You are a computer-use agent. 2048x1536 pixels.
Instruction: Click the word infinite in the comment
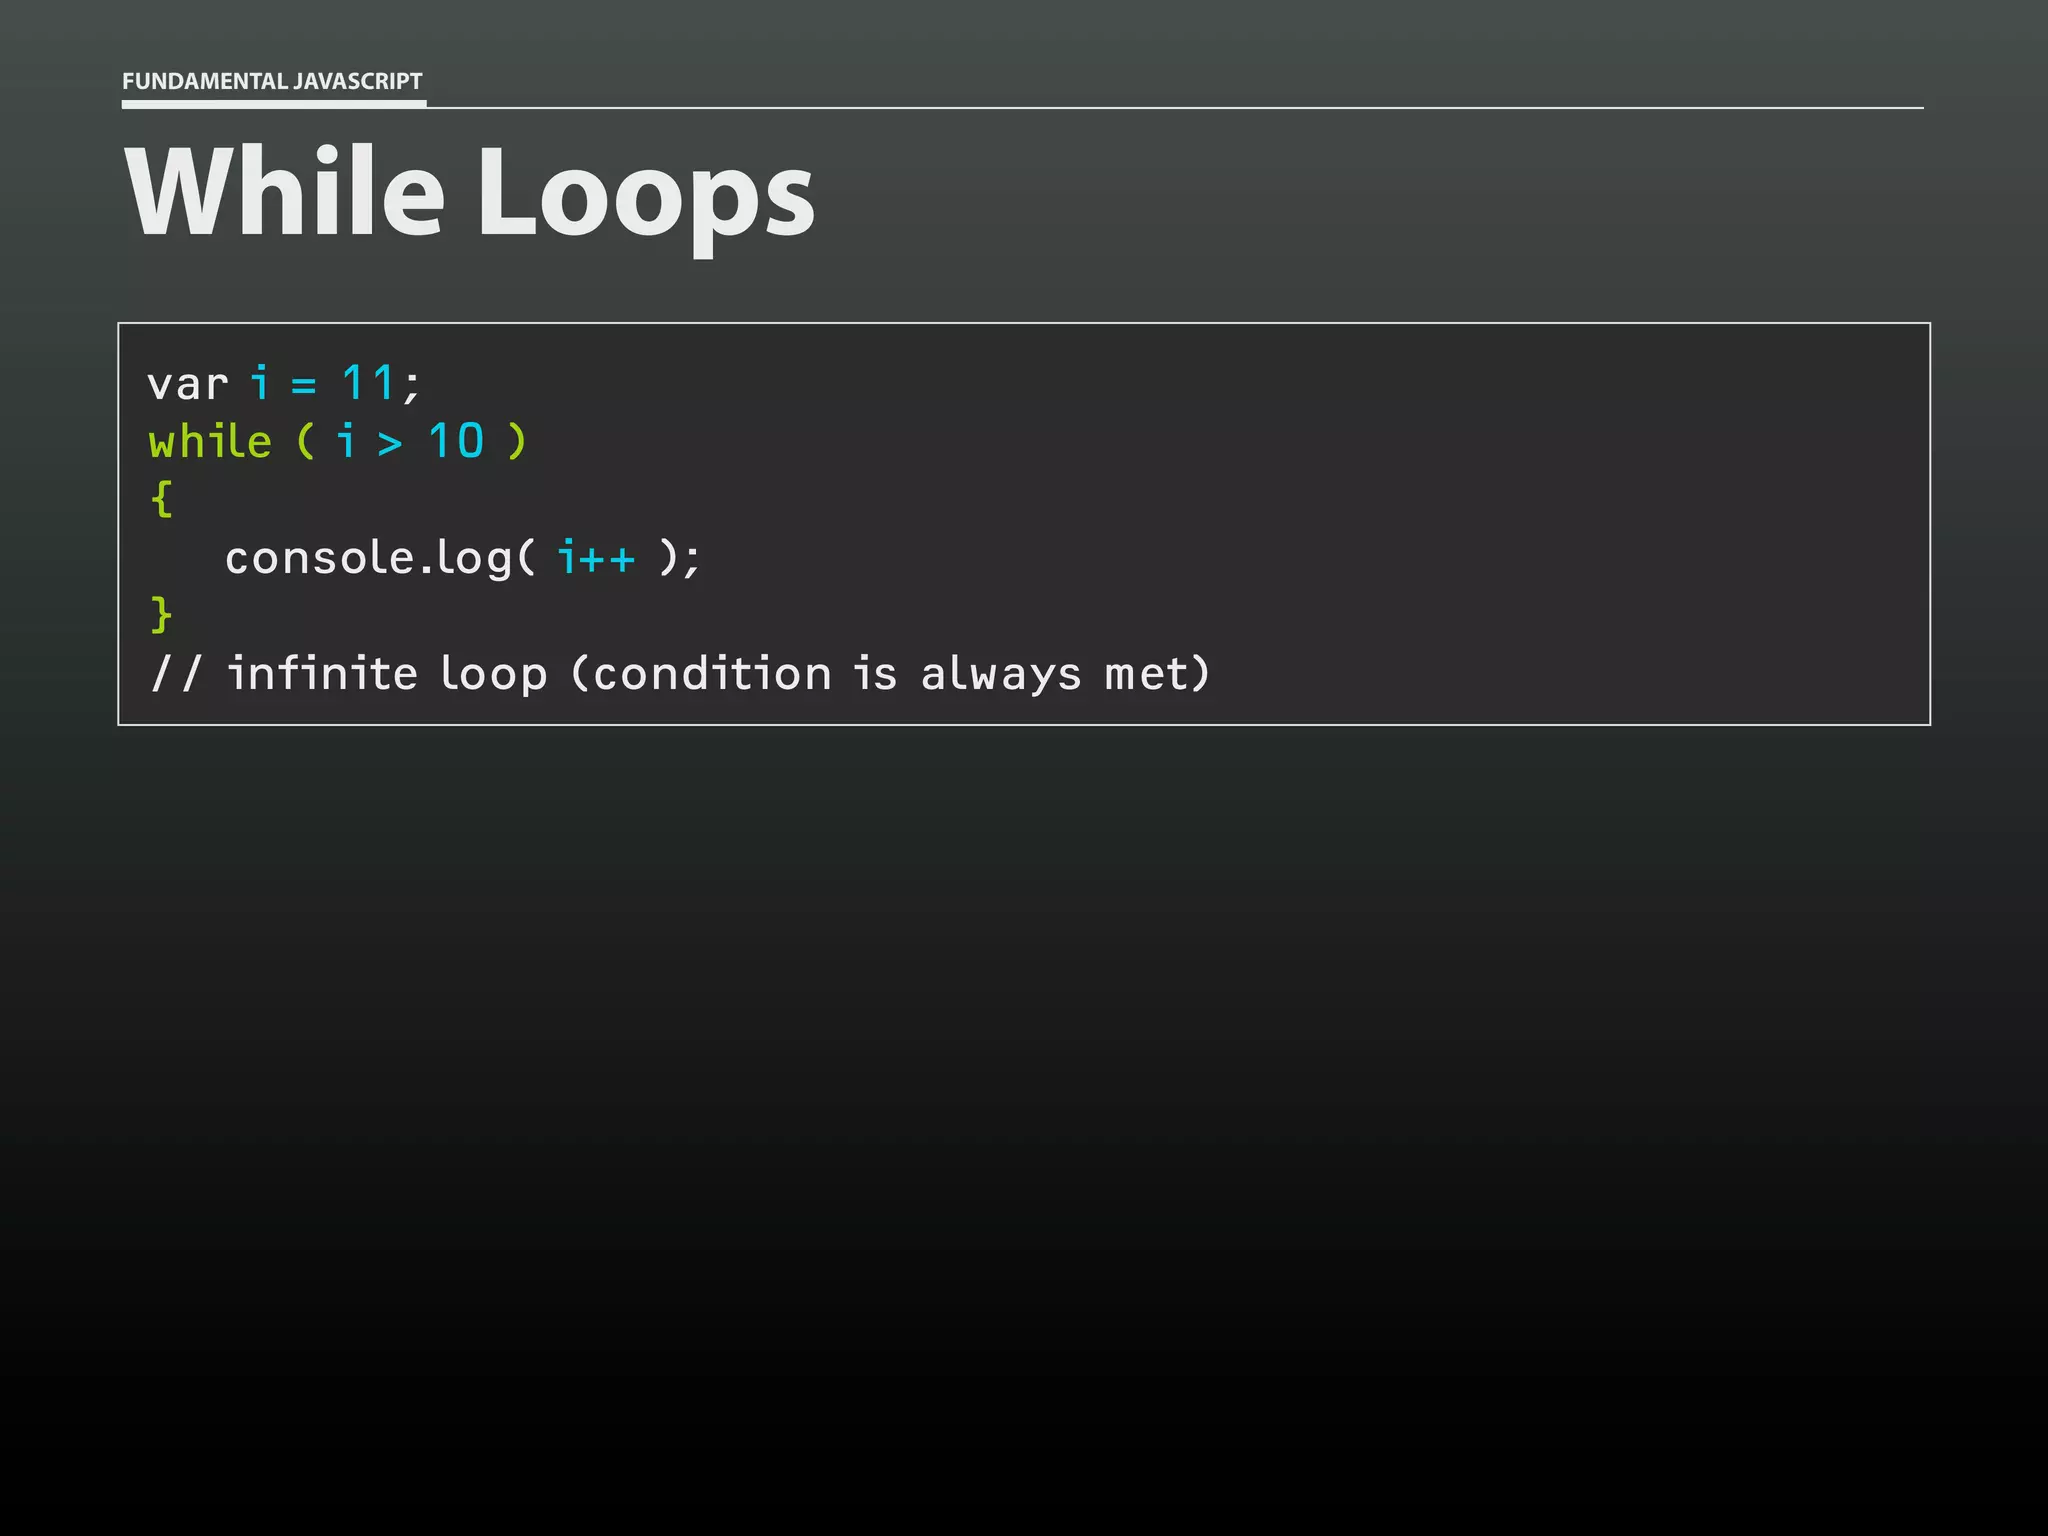(x=322, y=673)
